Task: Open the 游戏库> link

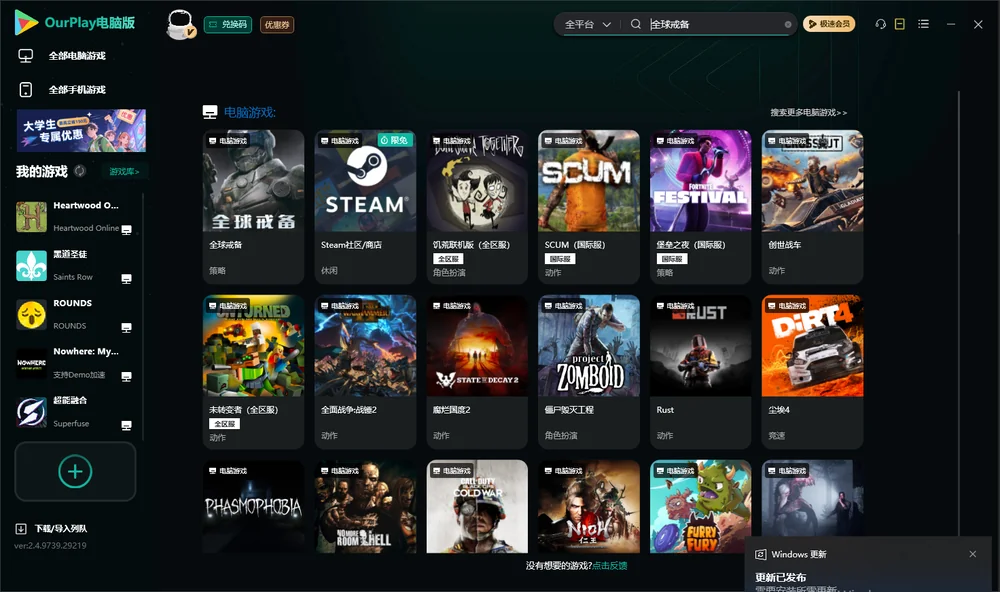Action: coord(124,171)
